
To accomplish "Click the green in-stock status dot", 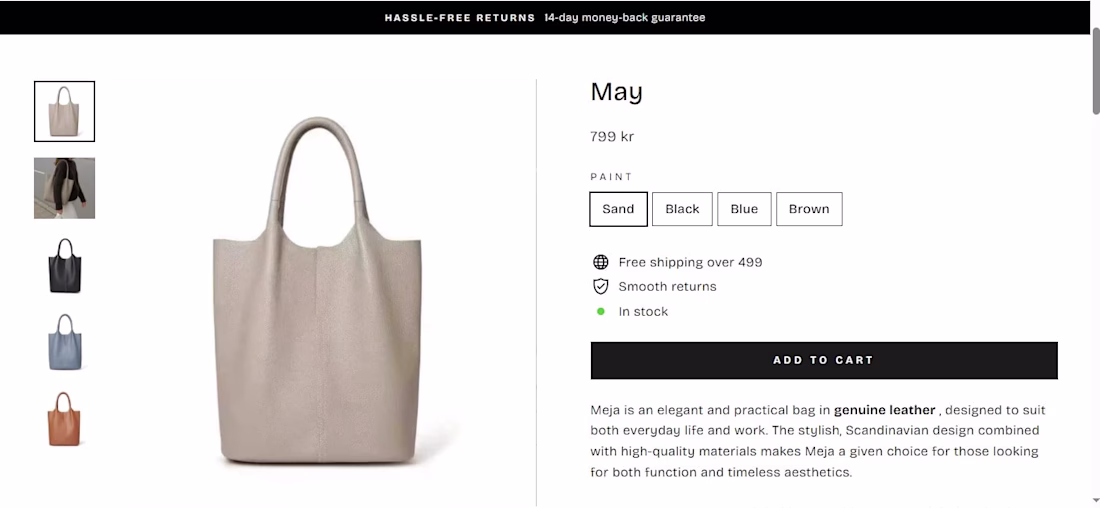I will click(601, 312).
